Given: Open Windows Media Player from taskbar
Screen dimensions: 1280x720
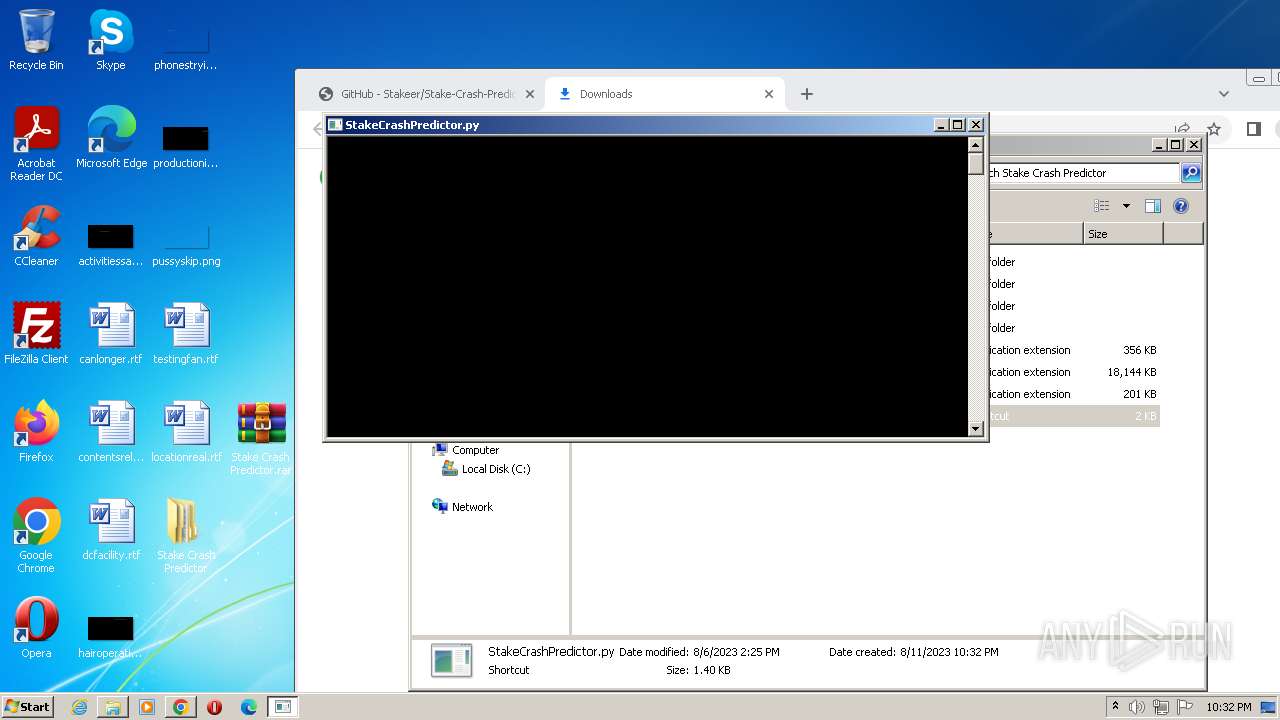Looking at the screenshot, I should [x=147, y=707].
